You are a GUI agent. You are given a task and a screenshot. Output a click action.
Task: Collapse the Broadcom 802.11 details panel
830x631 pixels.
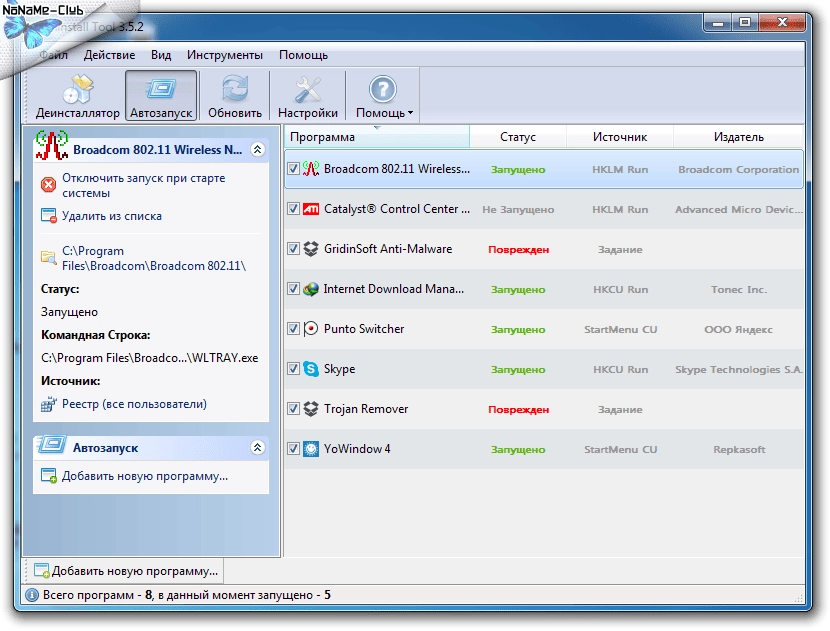[257, 149]
